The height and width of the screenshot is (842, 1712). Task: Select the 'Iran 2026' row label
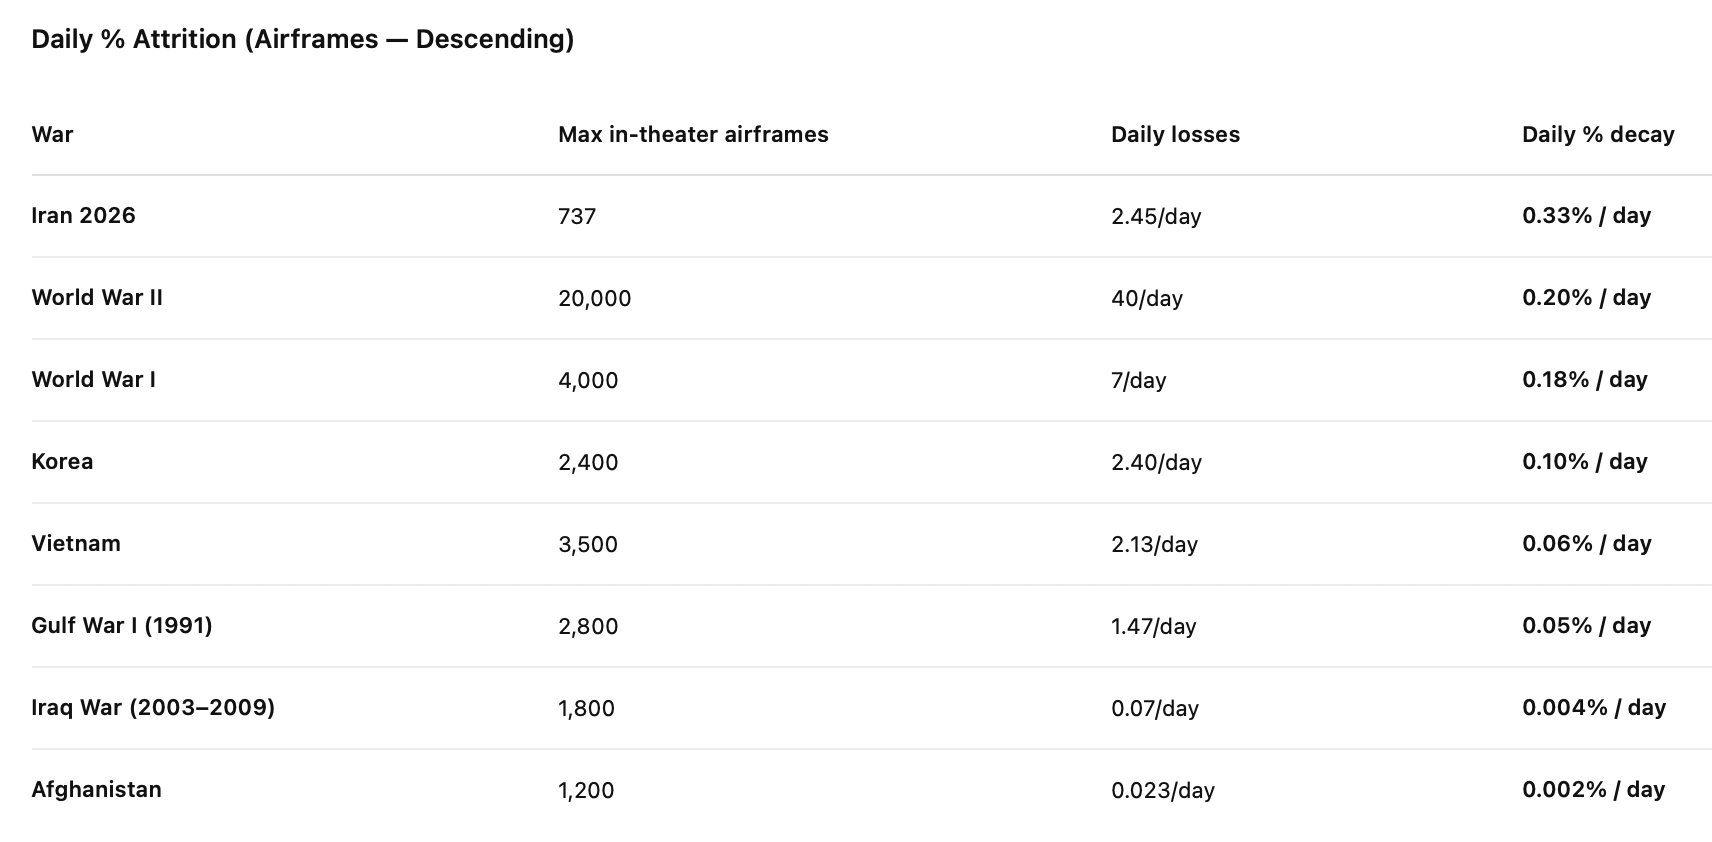tap(83, 215)
